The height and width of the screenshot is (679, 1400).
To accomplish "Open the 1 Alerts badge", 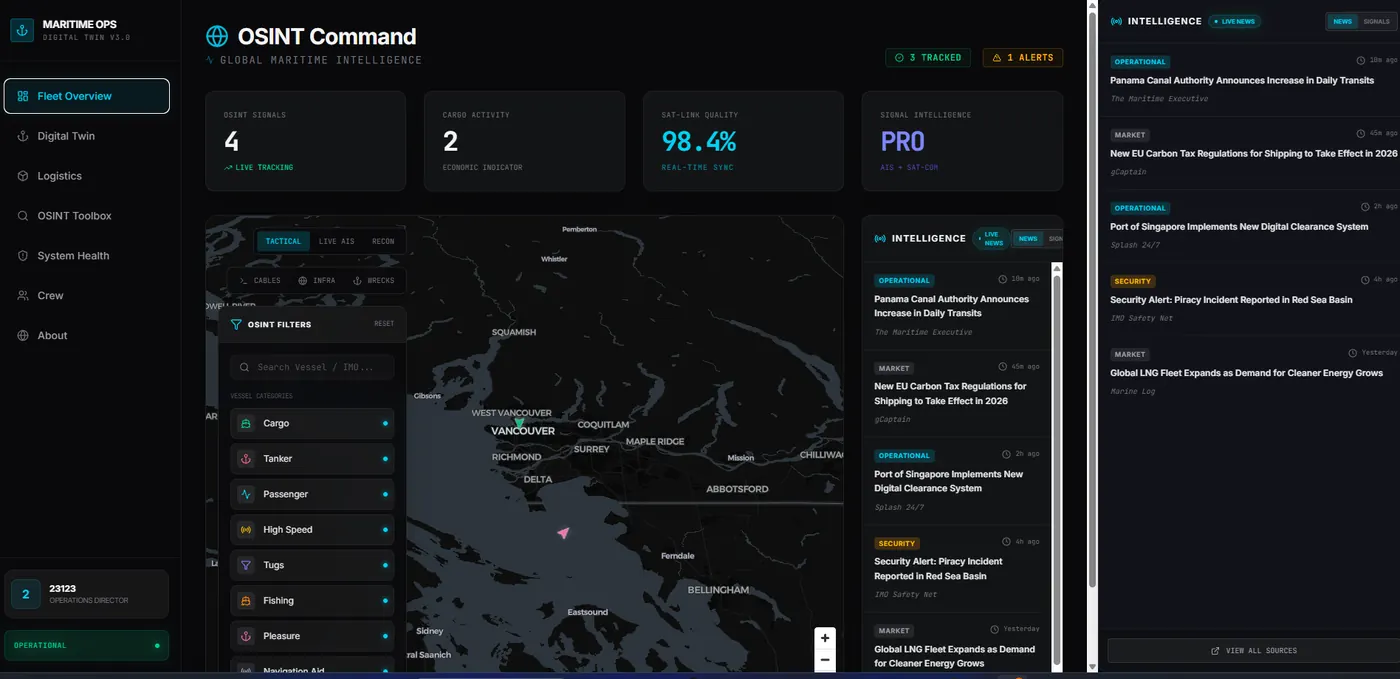I will tap(1023, 58).
